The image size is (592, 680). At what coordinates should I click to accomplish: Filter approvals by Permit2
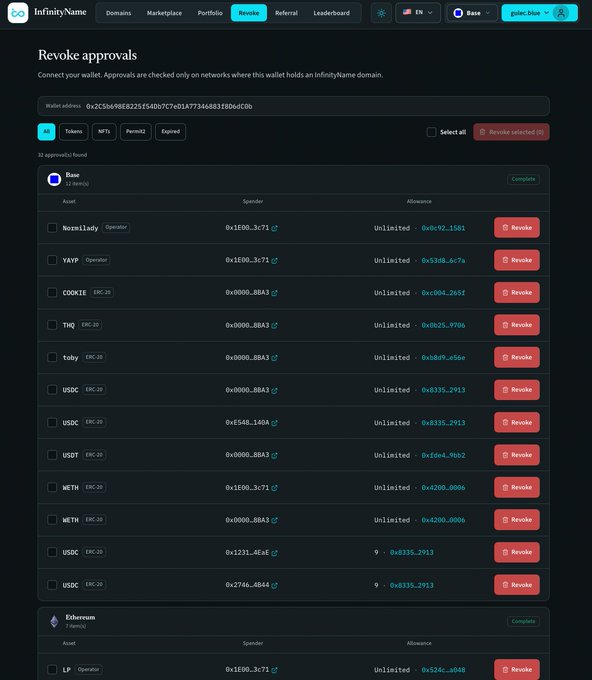(136, 131)
